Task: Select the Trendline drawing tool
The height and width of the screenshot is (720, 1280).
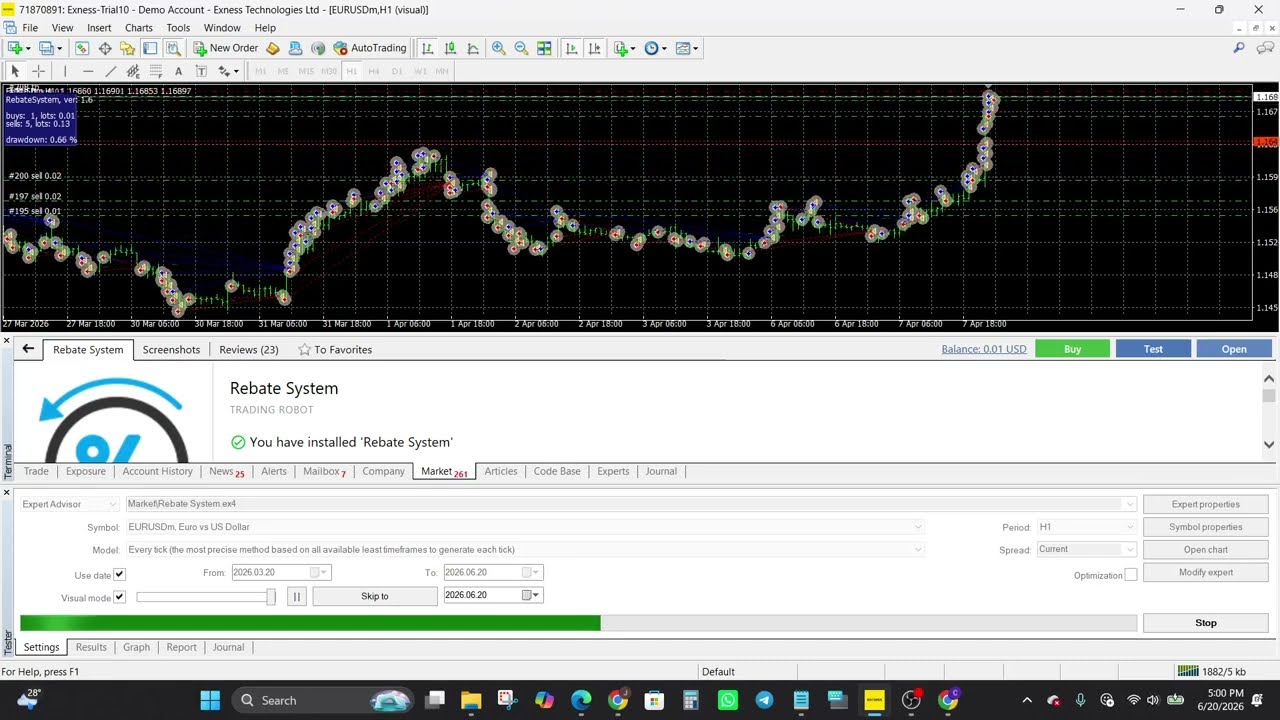Action: [x=110, y=71]
